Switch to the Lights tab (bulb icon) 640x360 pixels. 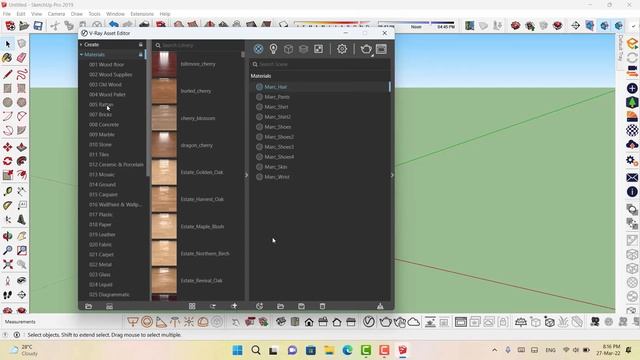[273, 49]
